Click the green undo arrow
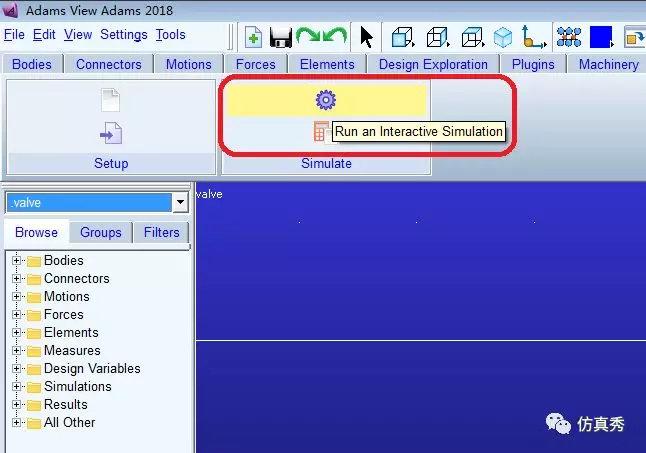 click(335, 37)
